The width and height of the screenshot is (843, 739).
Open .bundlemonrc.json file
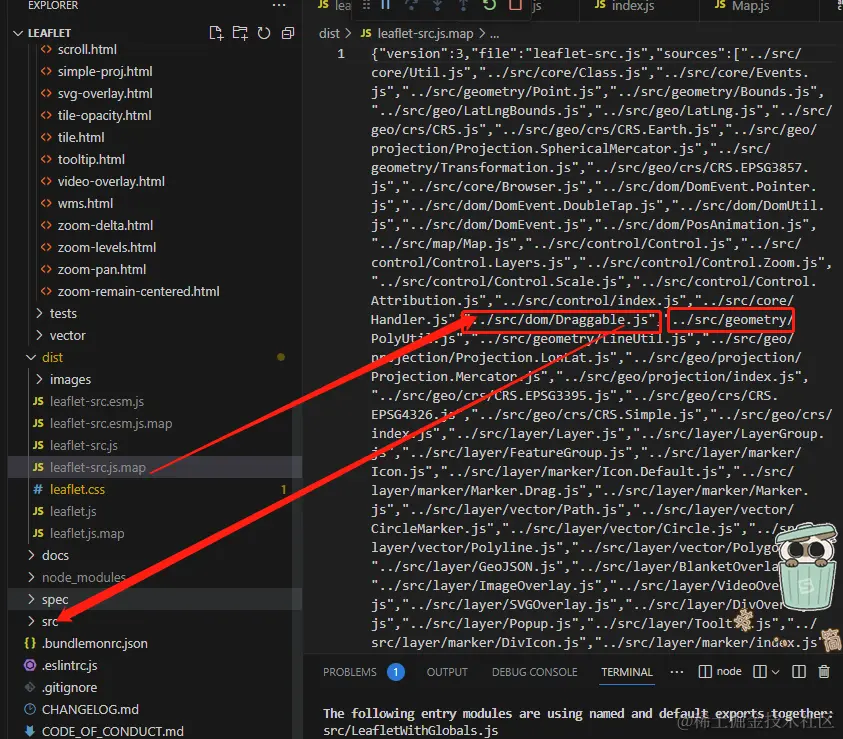95,643
